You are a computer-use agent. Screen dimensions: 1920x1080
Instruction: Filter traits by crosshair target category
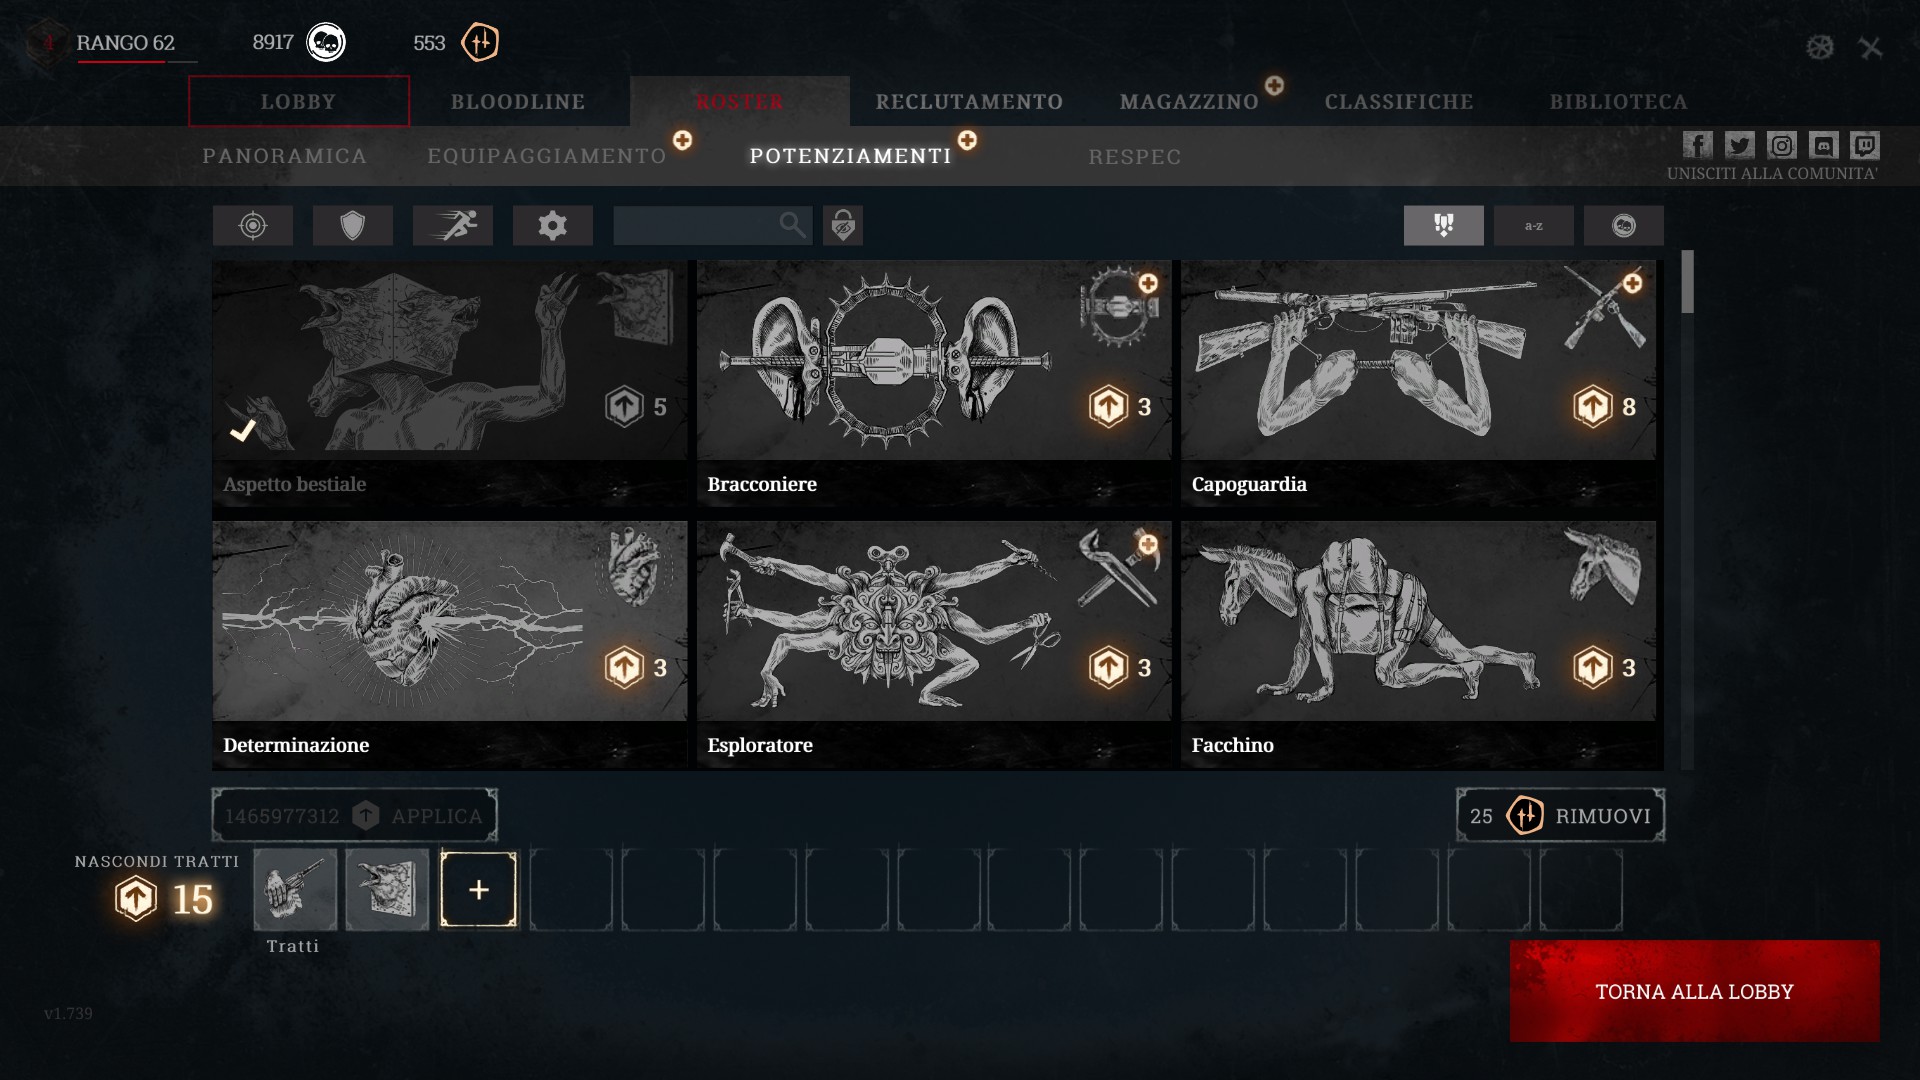point(253,226)
